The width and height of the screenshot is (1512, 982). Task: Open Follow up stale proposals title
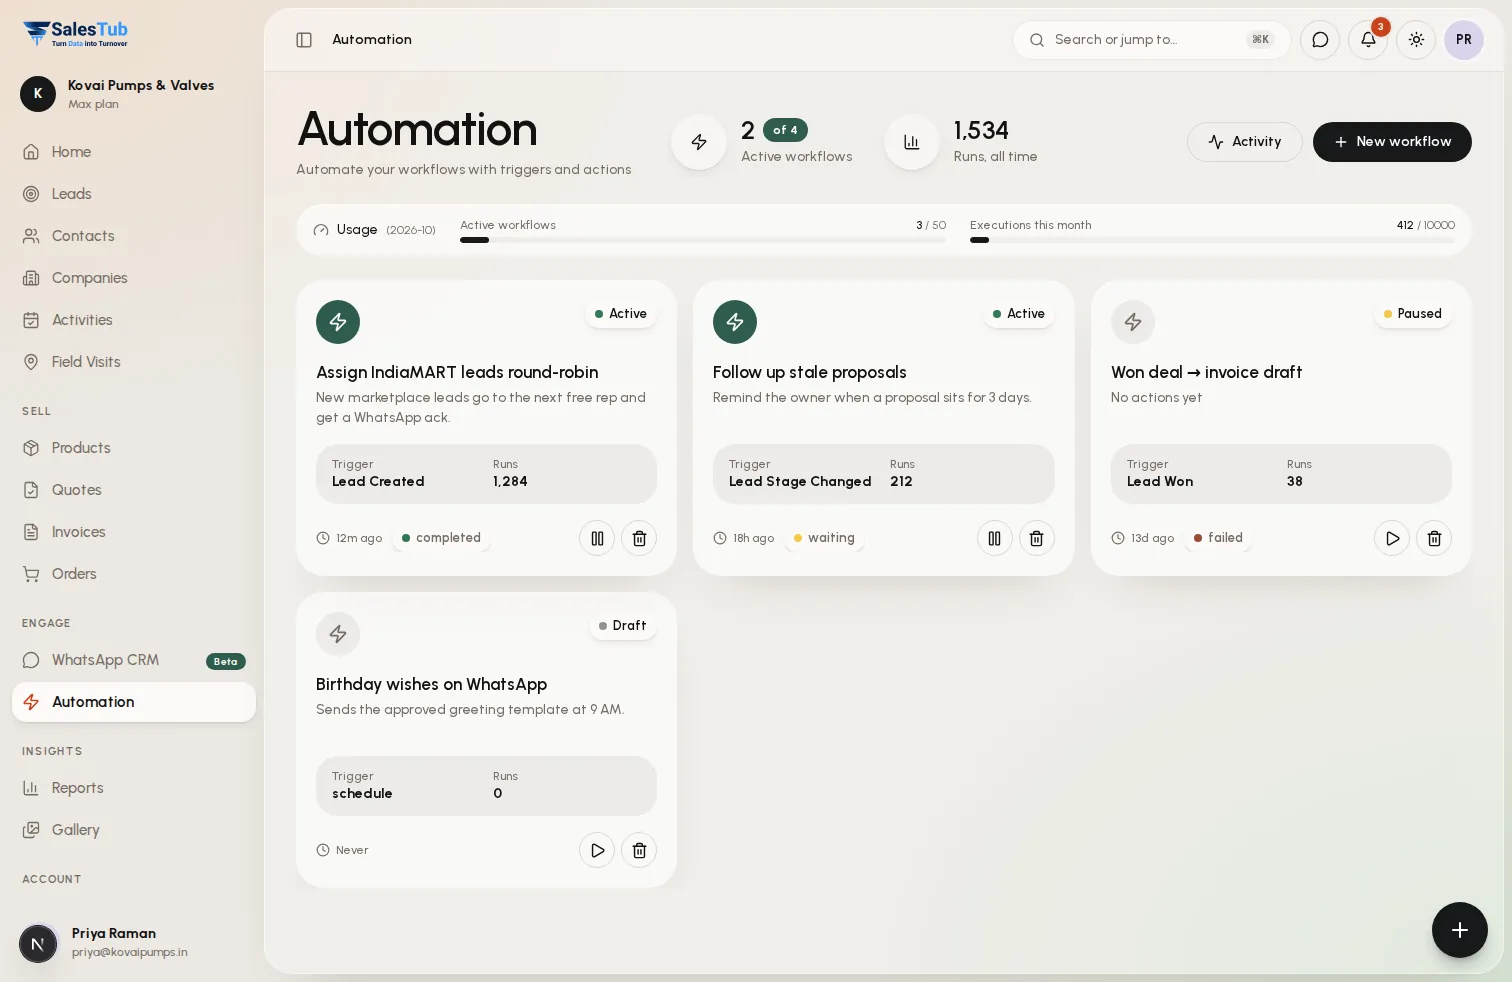coord(810,372)
